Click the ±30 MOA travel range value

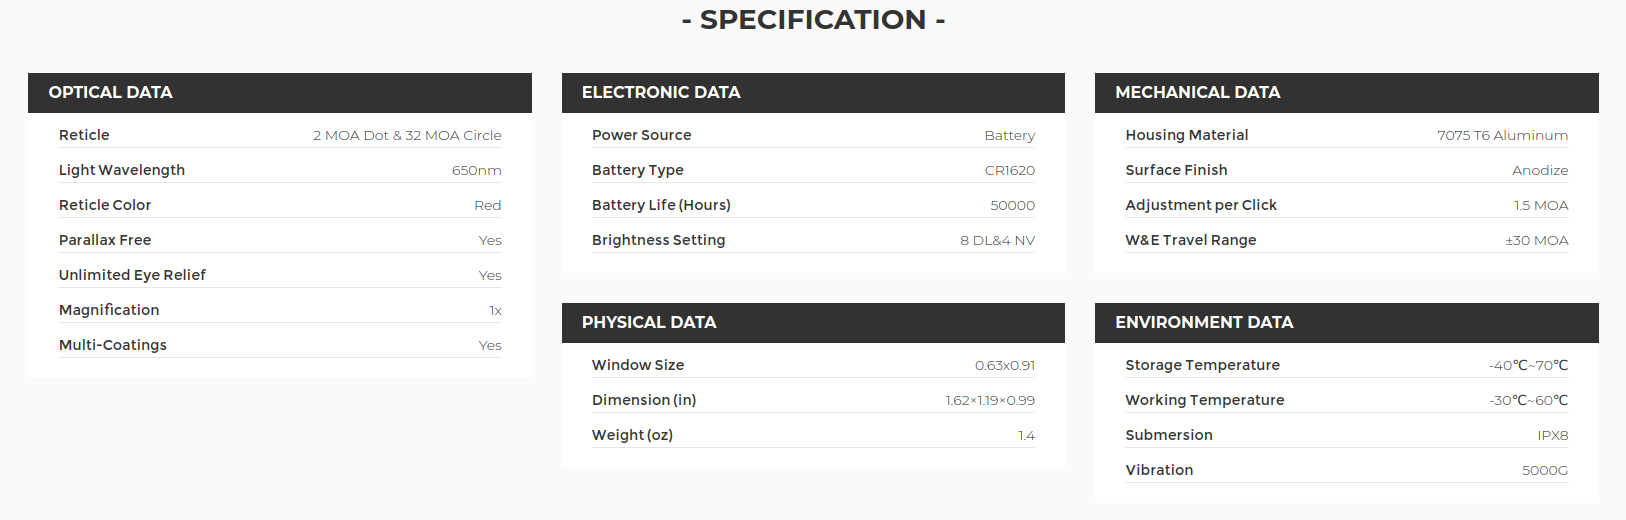pyautogui.click(x=1537, y=241)
